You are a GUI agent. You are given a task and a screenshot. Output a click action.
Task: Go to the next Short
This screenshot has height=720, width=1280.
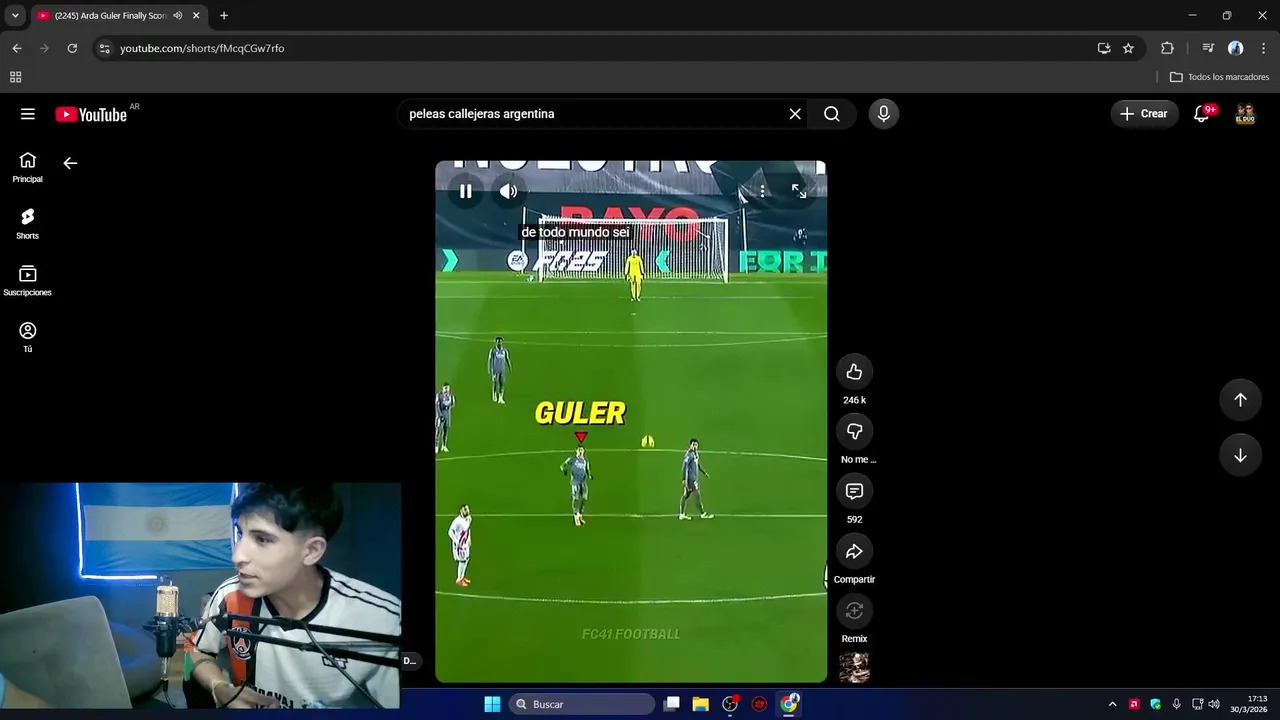click(x=1240, y=455)
